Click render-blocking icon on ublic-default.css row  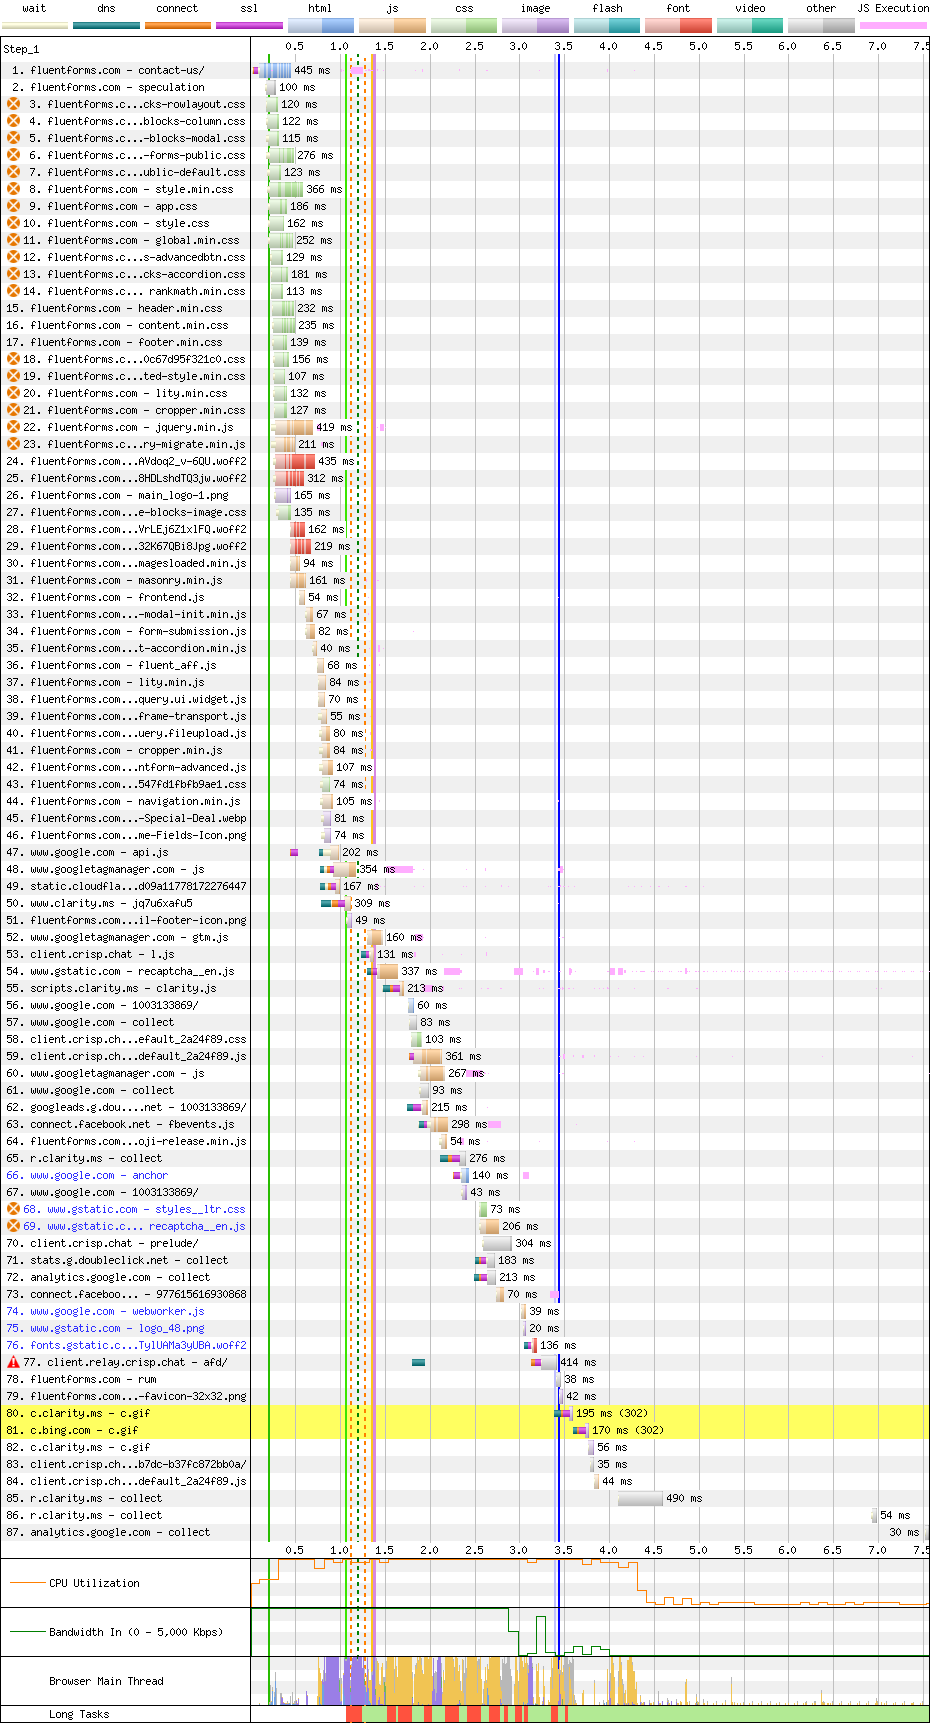point(13,172)
